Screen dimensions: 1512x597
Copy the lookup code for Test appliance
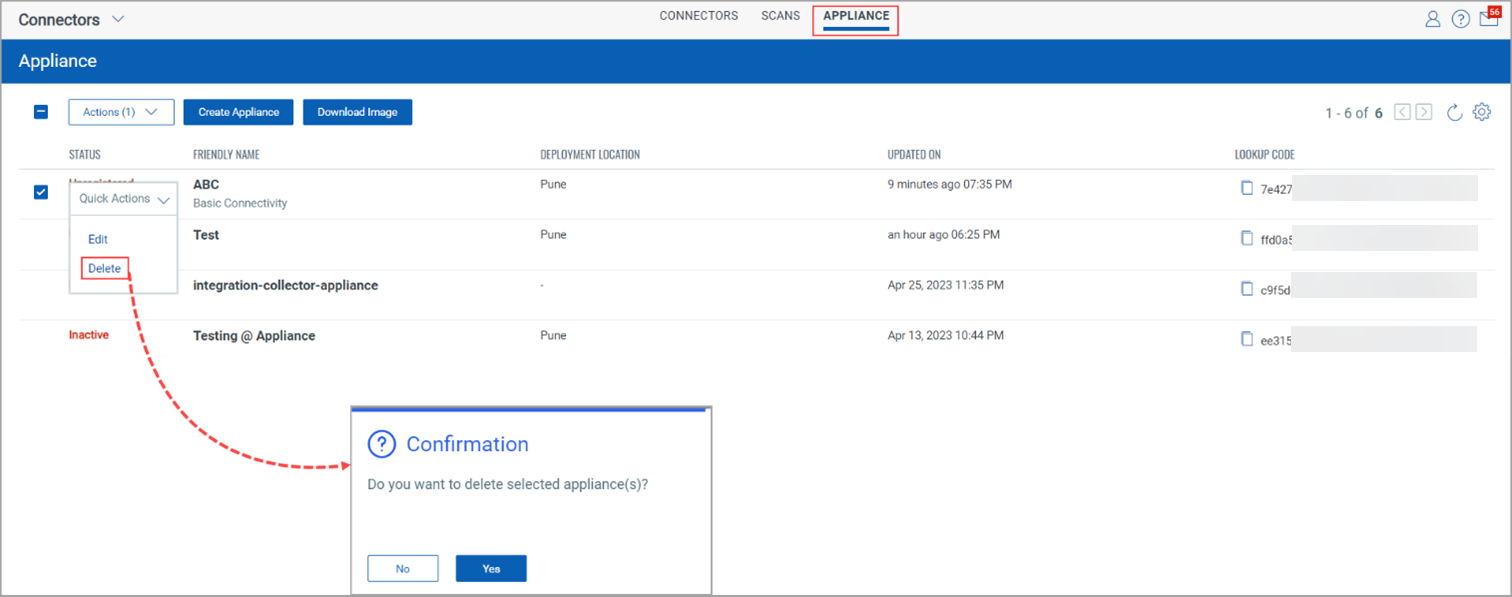1247,238
